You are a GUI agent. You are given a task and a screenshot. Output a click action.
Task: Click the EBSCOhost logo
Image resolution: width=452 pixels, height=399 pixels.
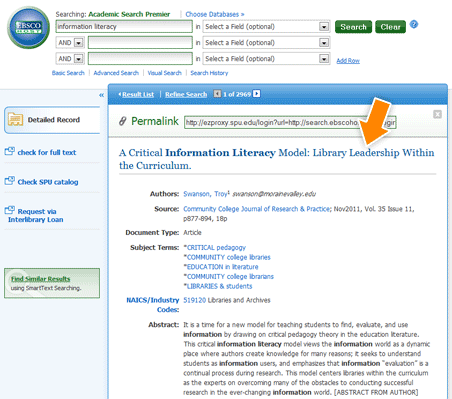29,27
